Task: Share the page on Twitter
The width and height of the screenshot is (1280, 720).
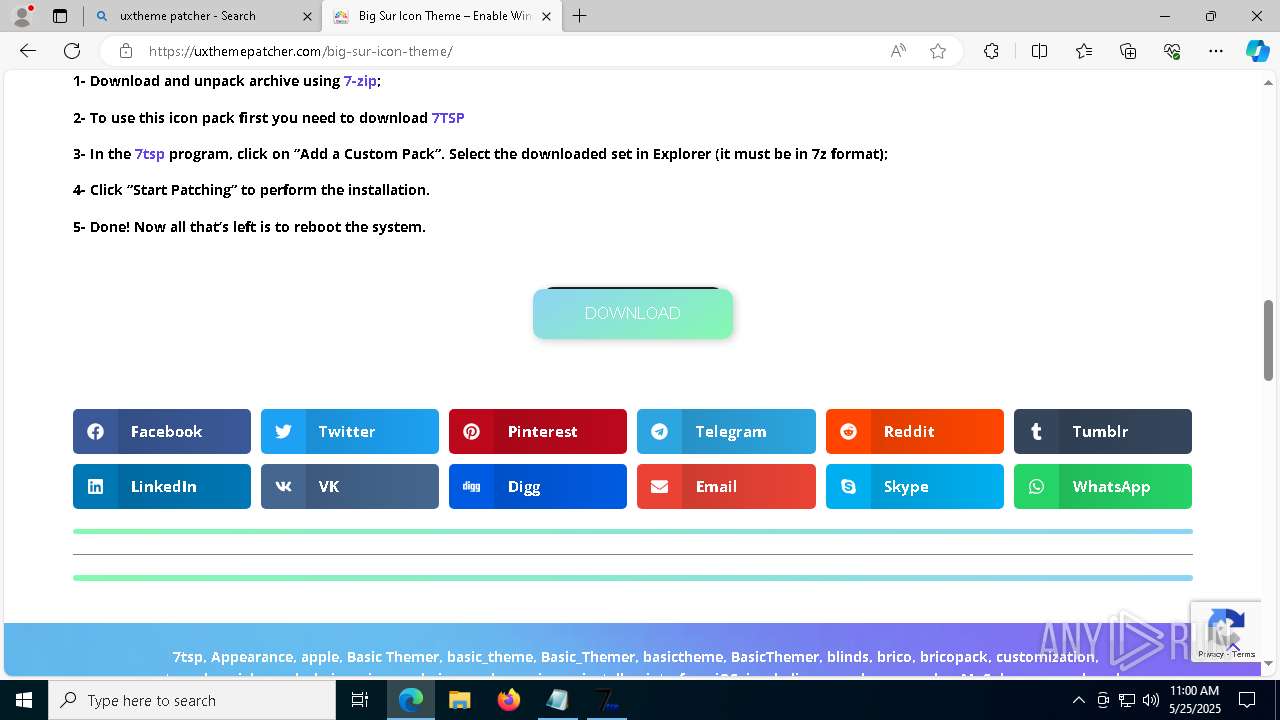Action: click(350, 432)
